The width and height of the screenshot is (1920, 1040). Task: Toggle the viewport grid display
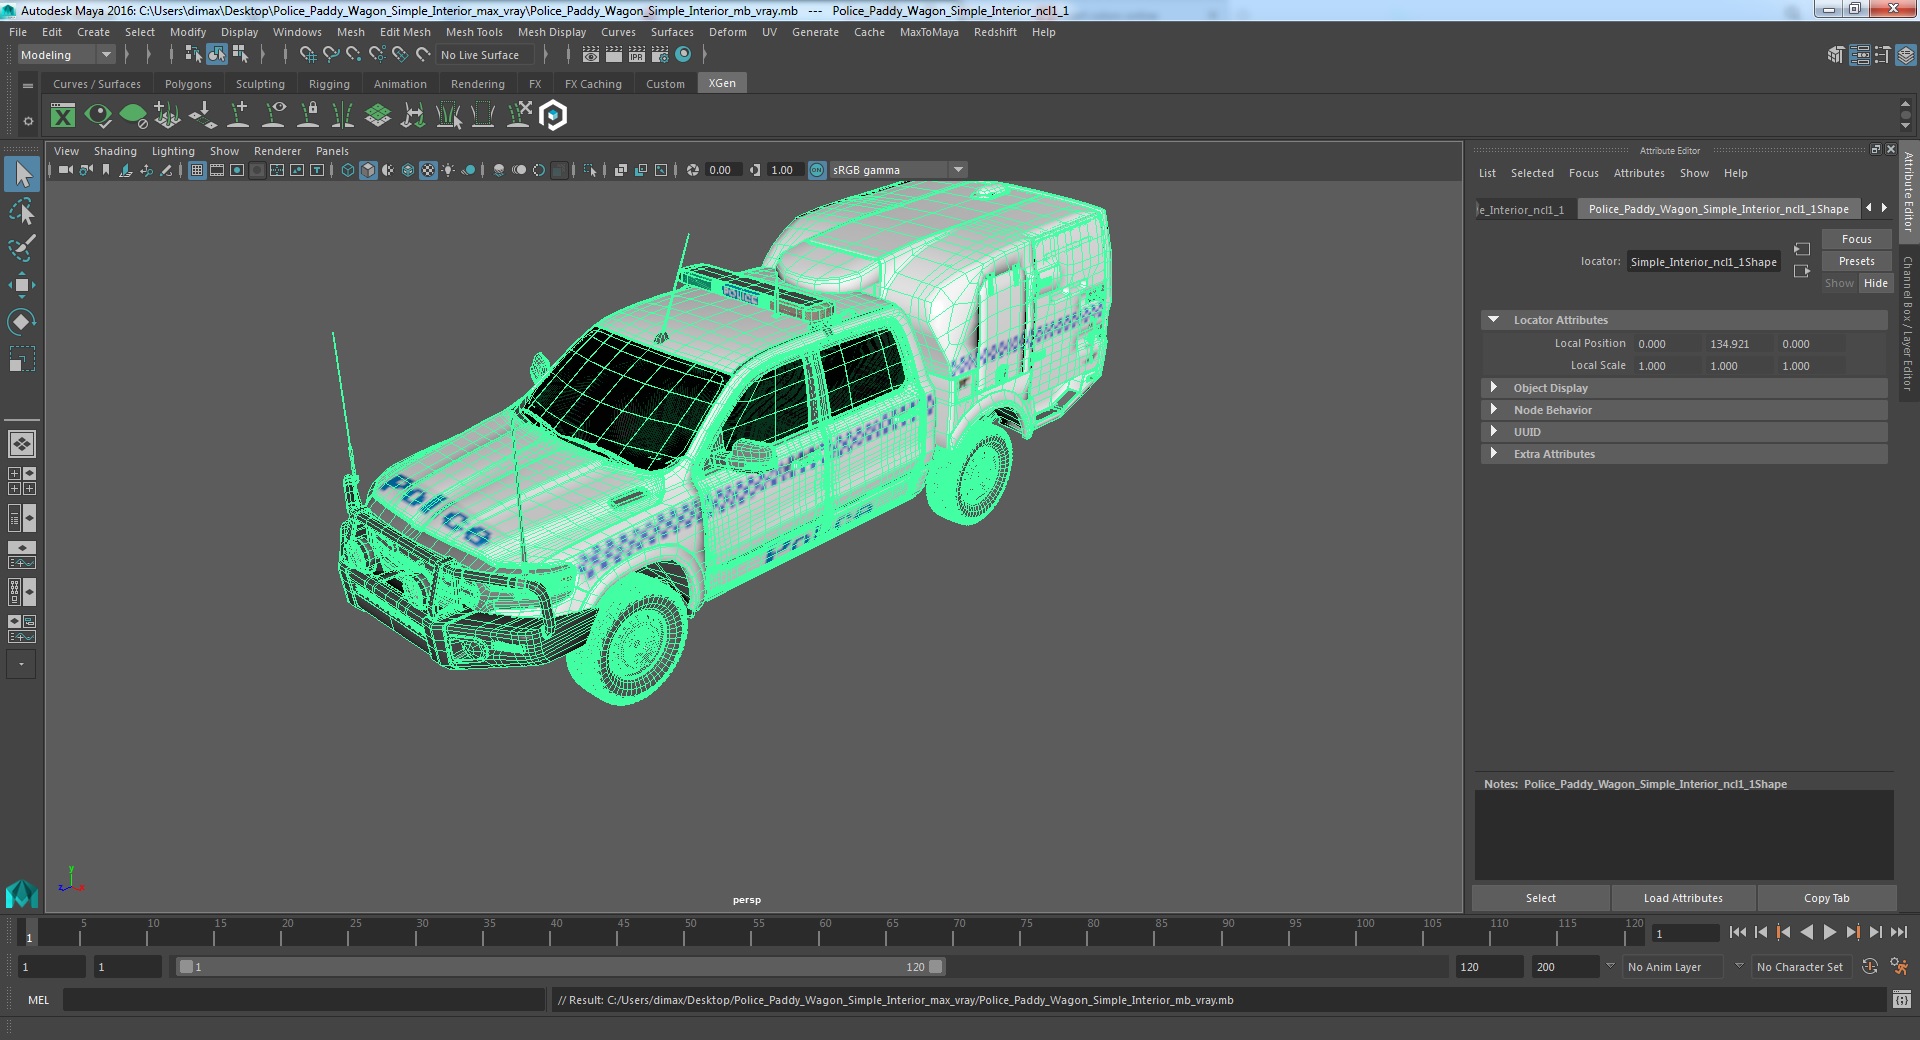(x=197, y=170)
